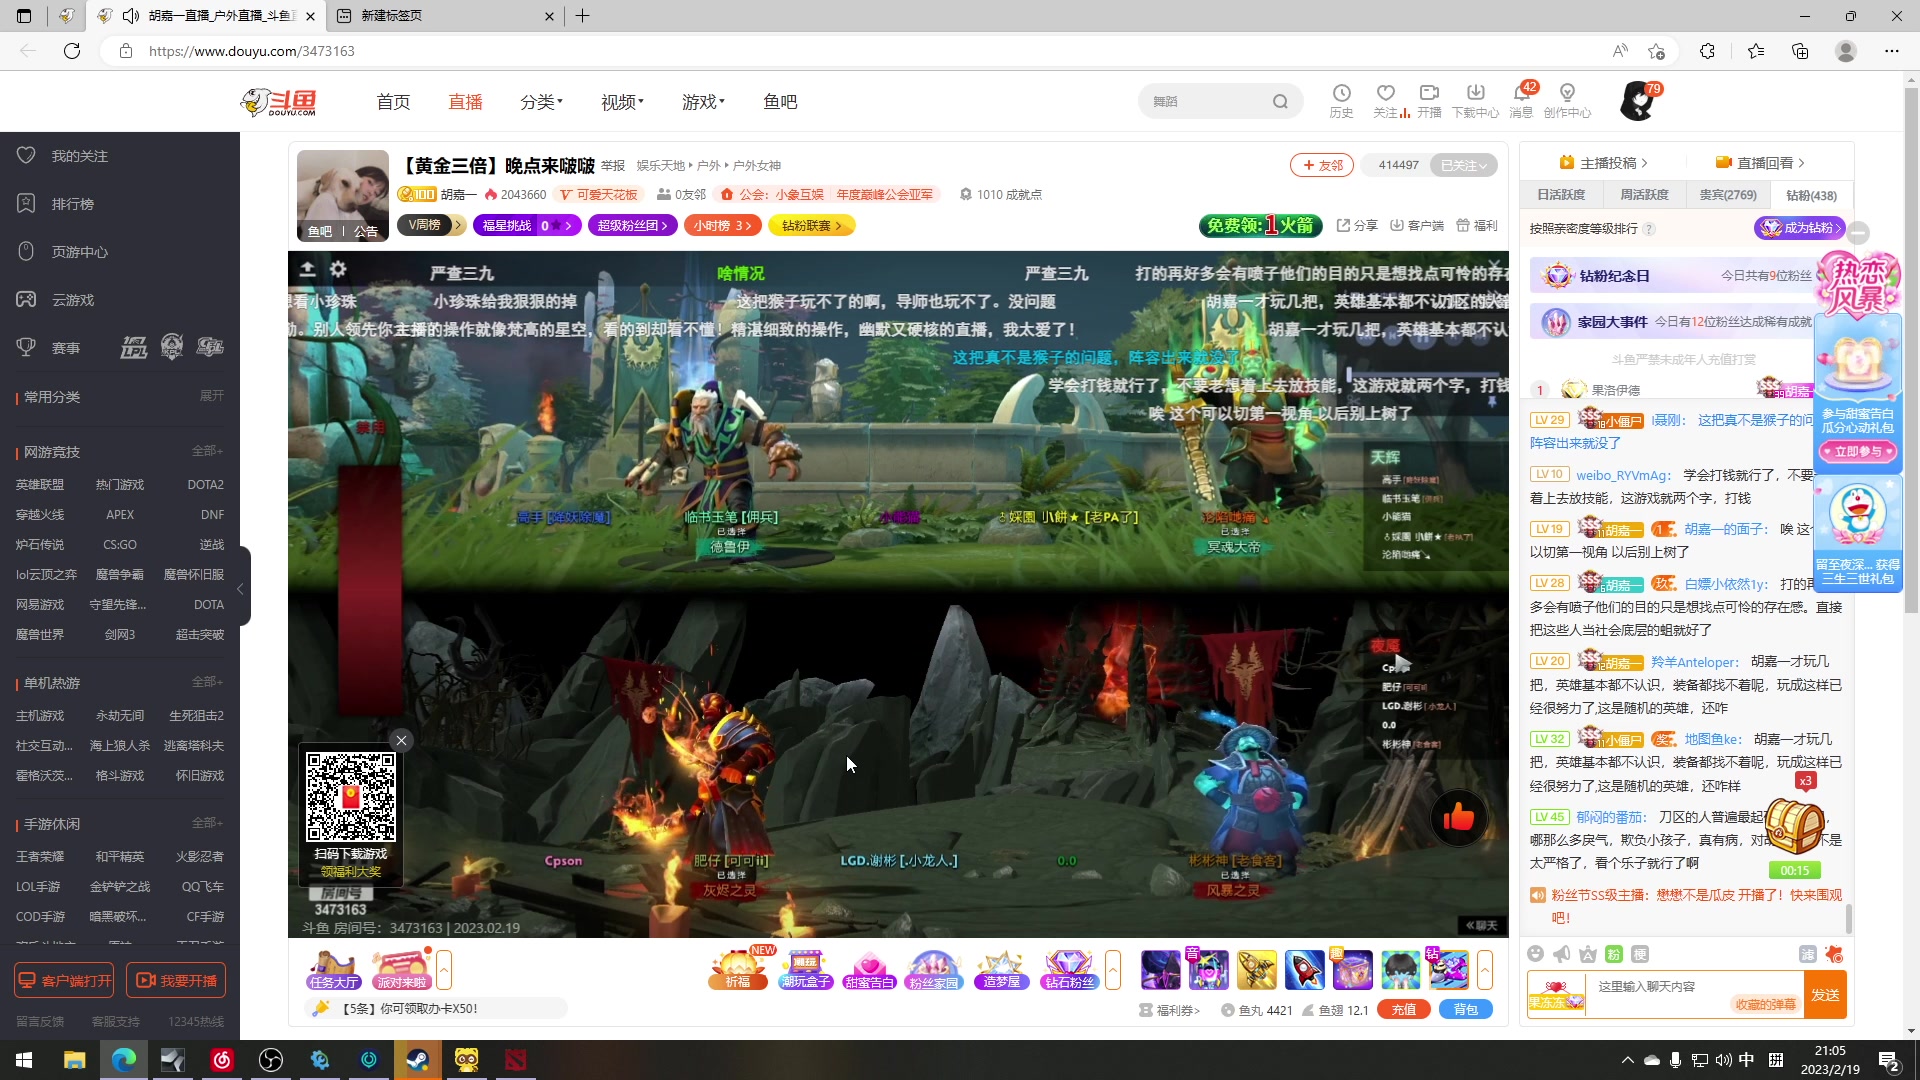Toggle chat sound with the megaphone icon
This screenshot has height=1080, width=1920.
pos(1561,955)
